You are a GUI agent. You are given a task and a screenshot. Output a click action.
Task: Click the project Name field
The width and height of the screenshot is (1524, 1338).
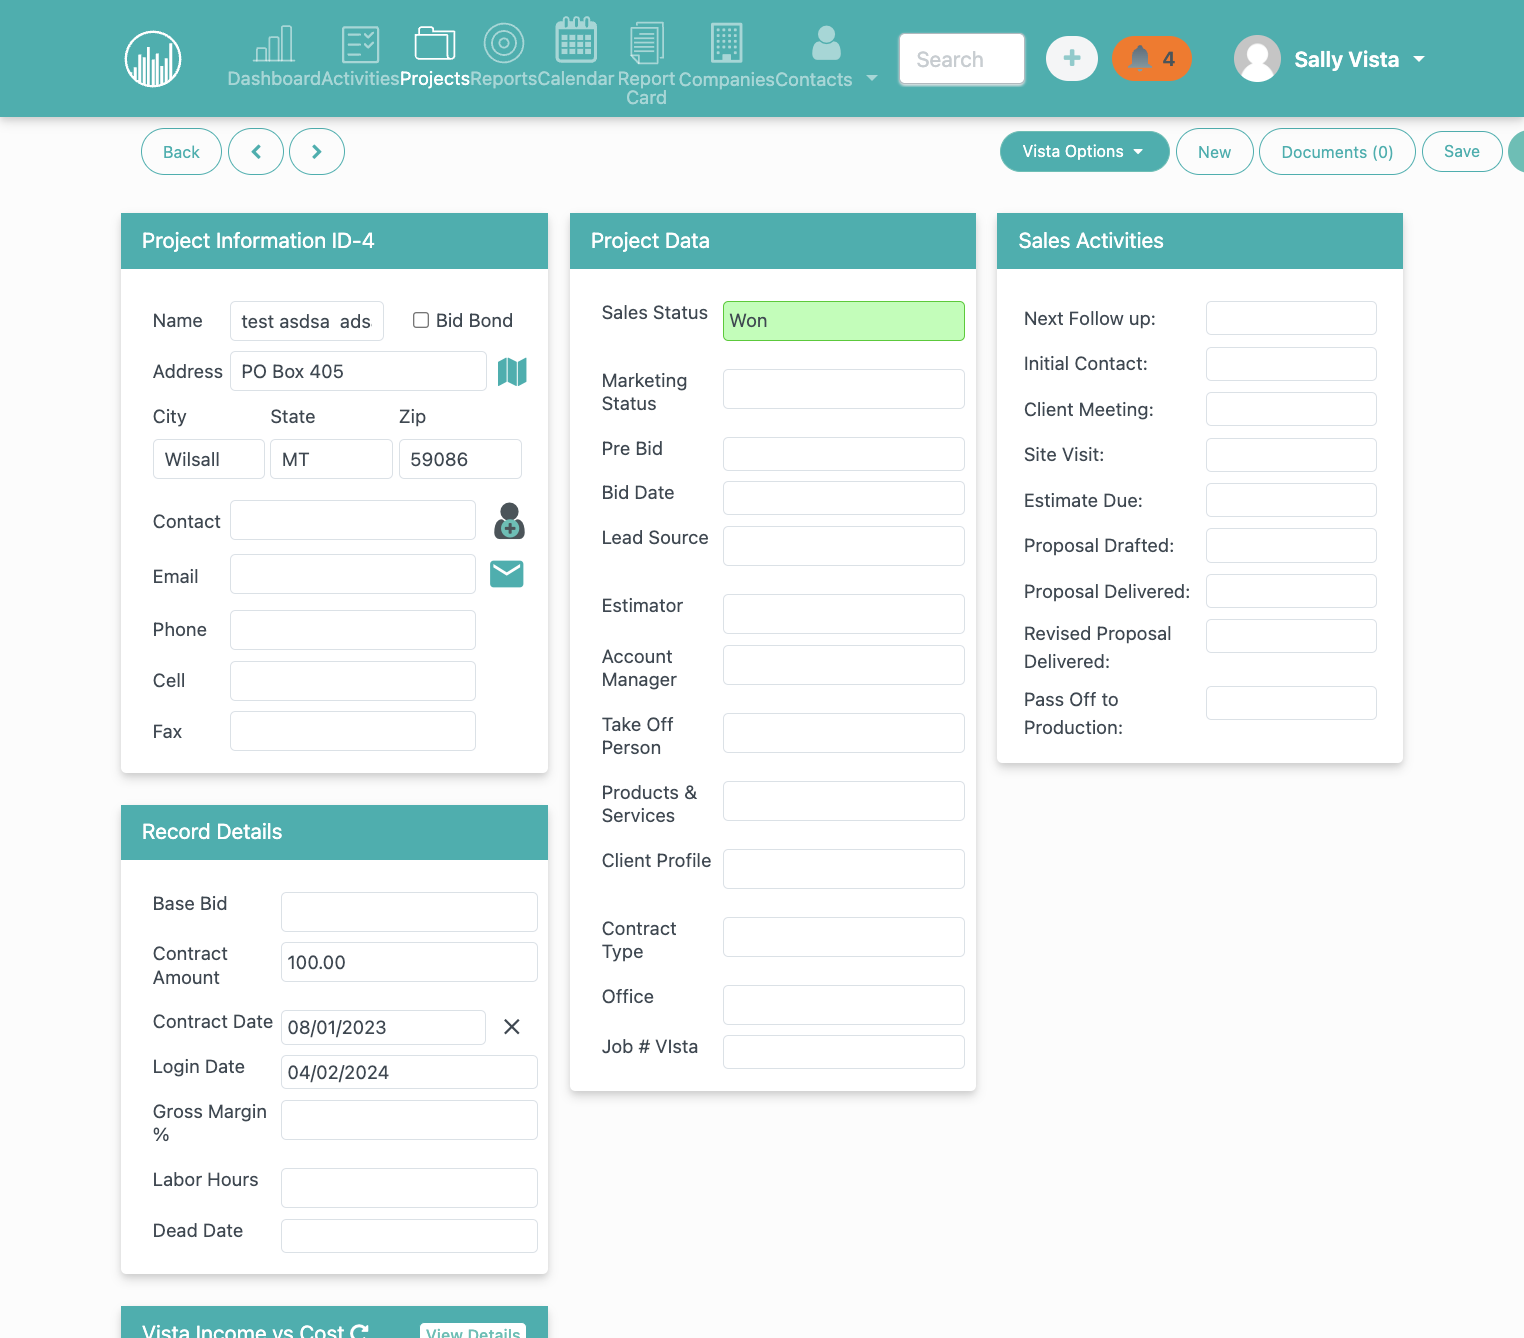click(x=307, y=321)
